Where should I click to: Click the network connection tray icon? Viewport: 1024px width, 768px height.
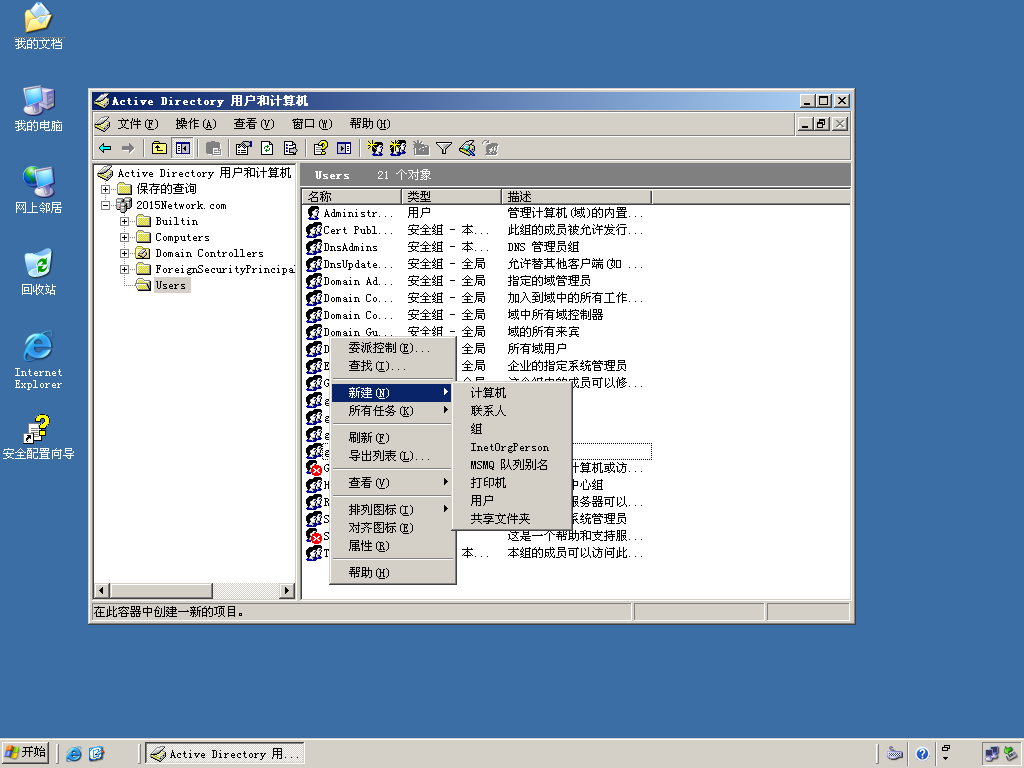(991, 754)
